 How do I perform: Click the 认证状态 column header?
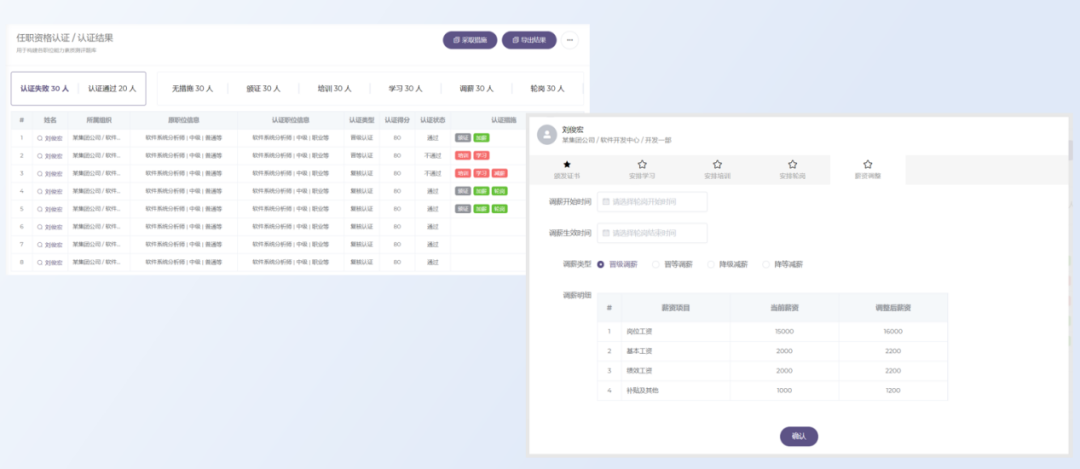click(x=433, y=120)
